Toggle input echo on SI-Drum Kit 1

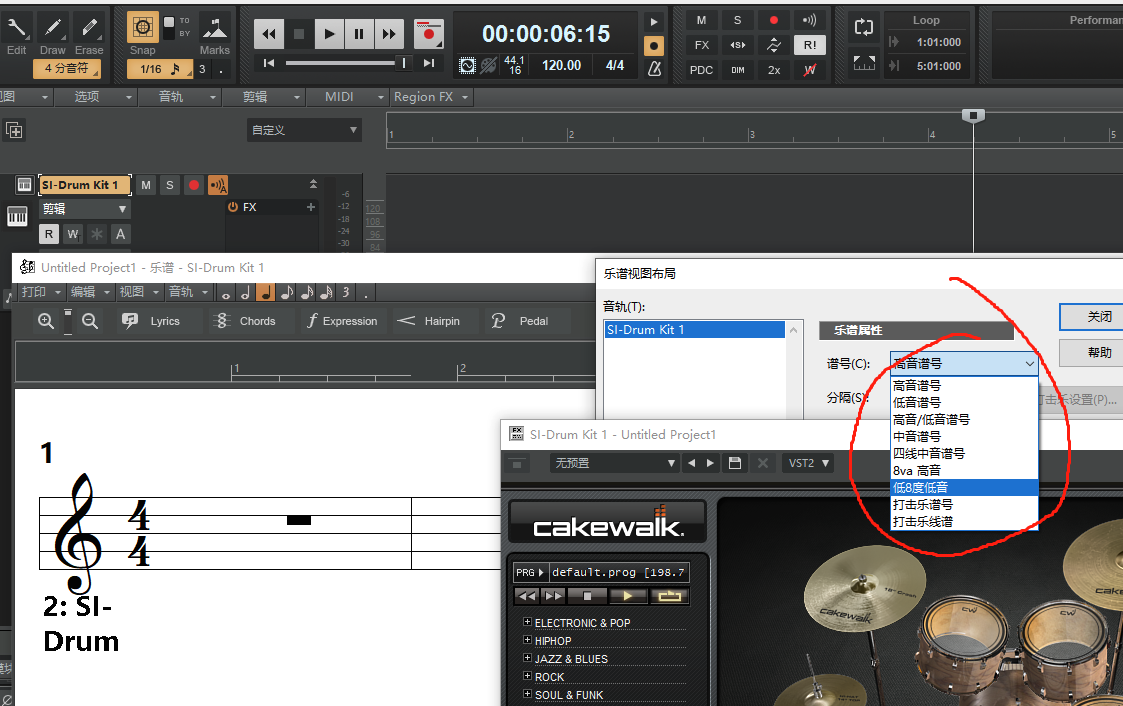218,185
